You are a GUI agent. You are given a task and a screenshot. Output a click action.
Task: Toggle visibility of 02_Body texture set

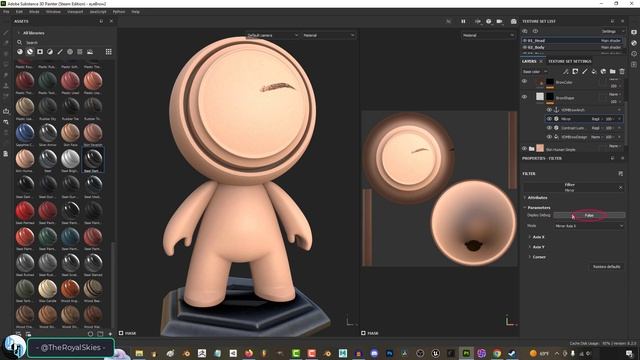point(524,47)
